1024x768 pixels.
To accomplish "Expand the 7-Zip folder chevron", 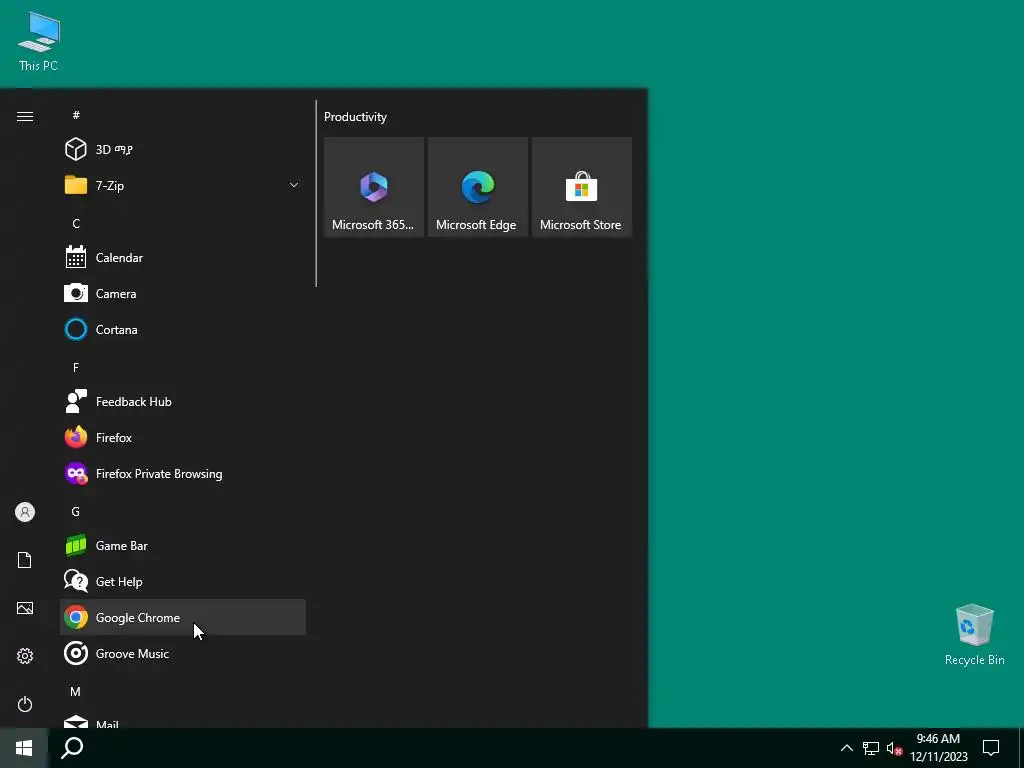I will point(294,185).
